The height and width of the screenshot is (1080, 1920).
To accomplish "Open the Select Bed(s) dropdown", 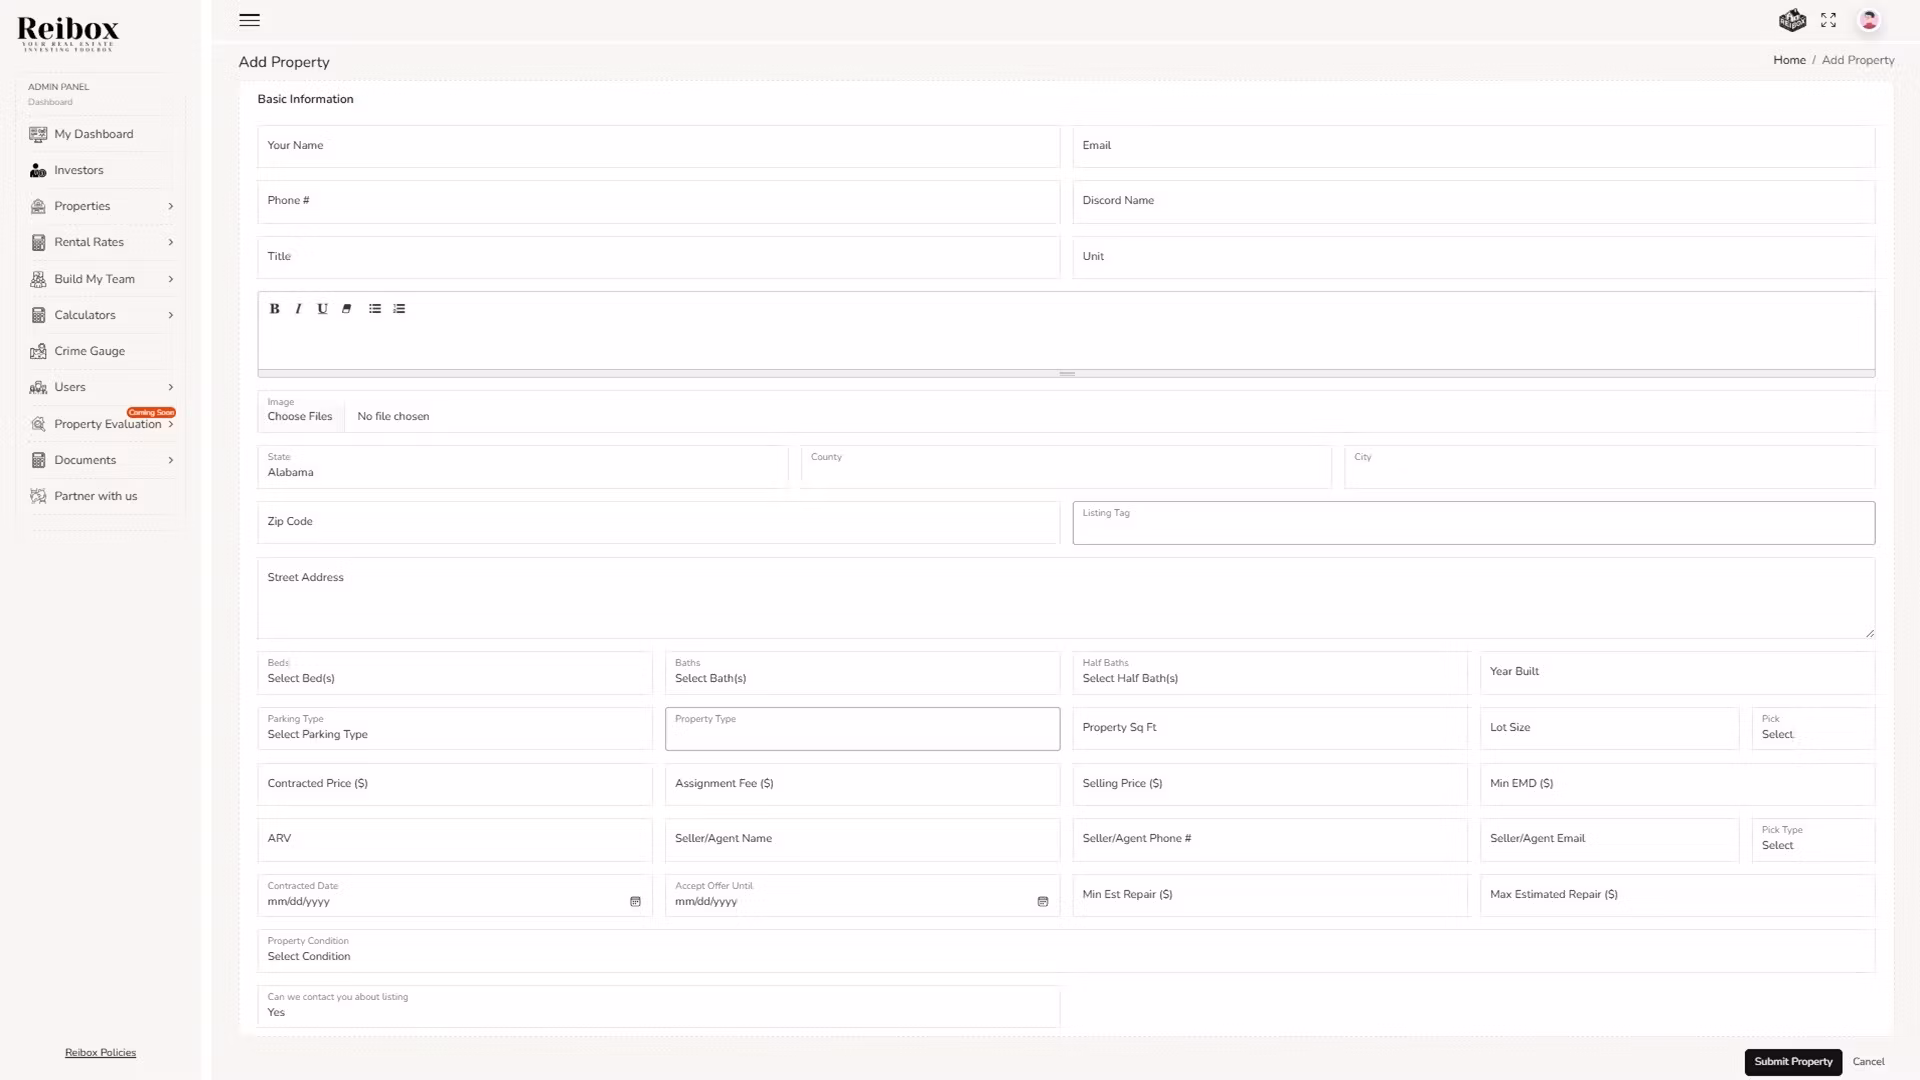I will click(x=454, y=673).
